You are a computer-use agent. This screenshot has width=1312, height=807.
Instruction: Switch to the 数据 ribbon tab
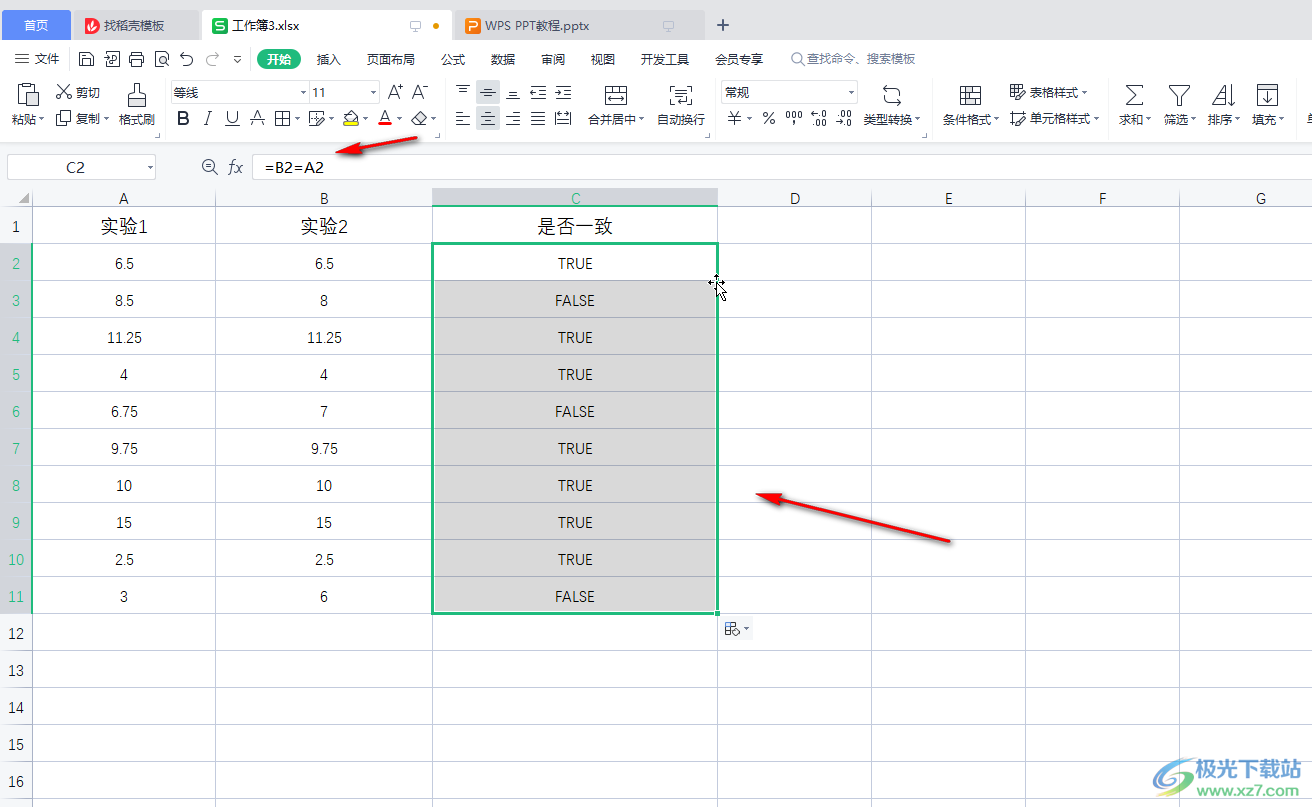point(503,59)
